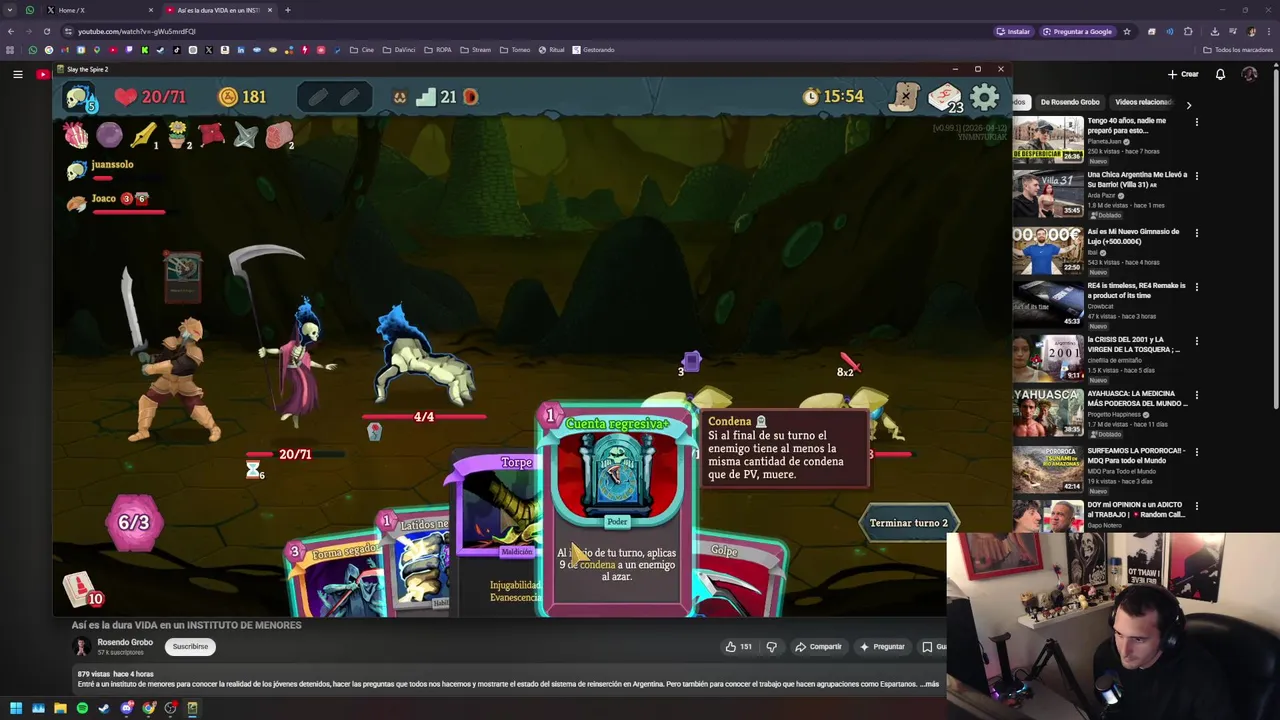The image size is (1280, 720).
Task: Click the run timer clock 15:54
Action: [833, 97]
